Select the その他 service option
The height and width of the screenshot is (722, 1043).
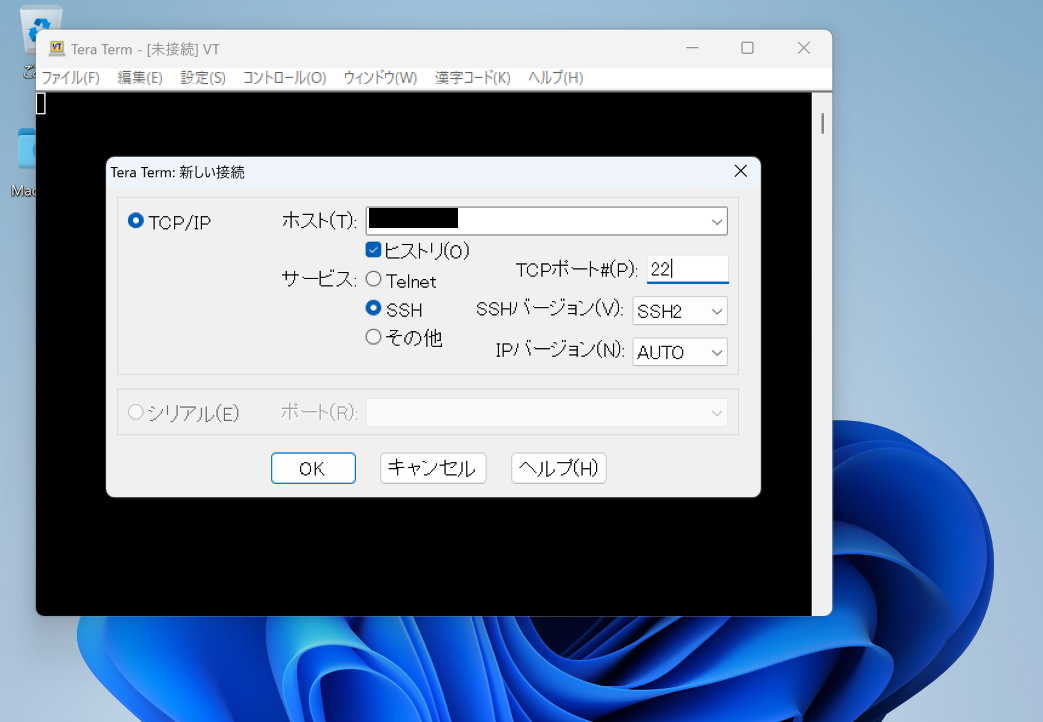click(374, 337)
